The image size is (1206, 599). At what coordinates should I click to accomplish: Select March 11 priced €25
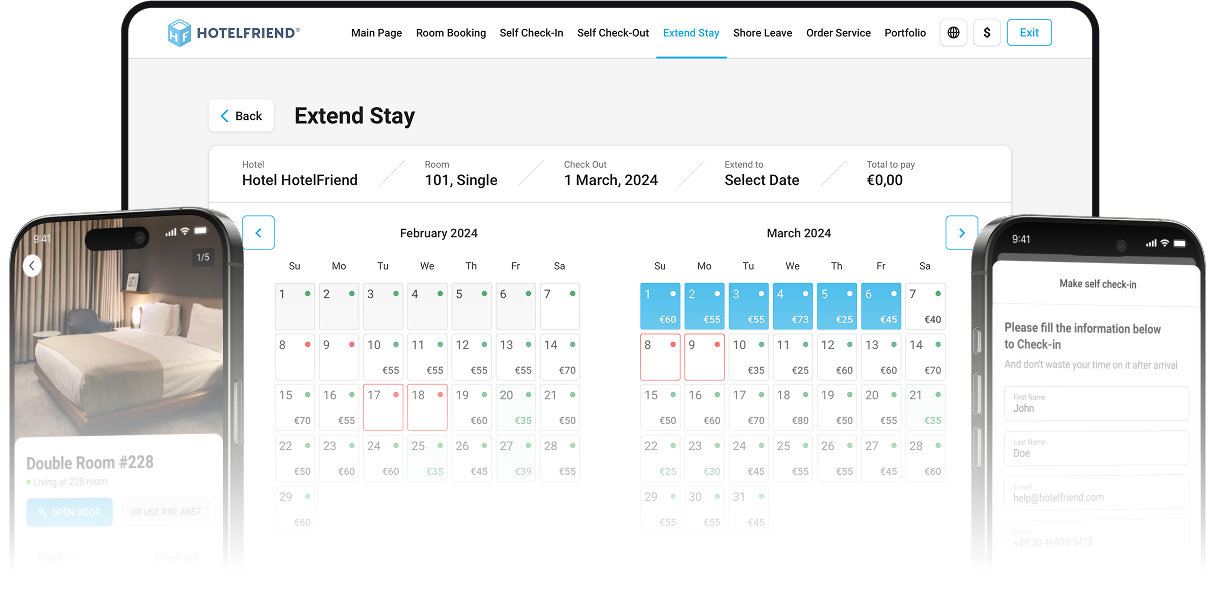792,357
